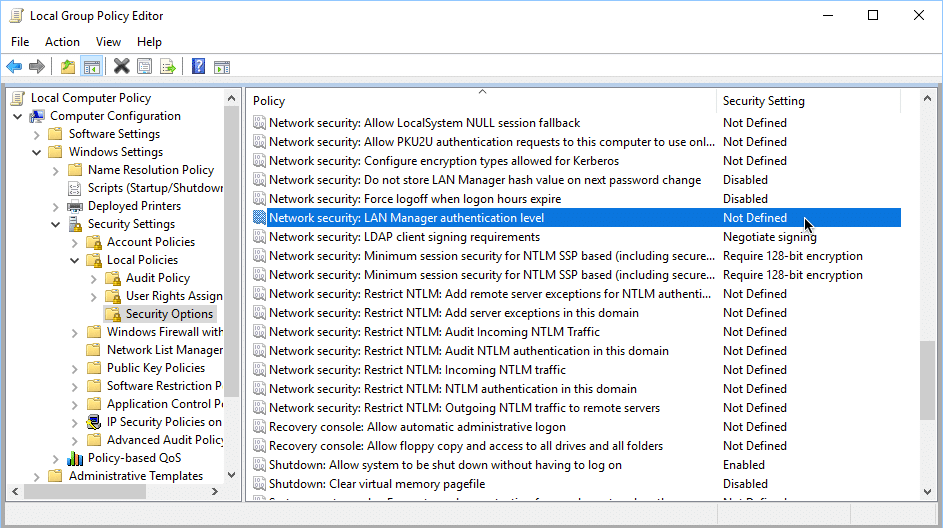Select Advanced Audit Policy Configuration item

pos(164,440)
